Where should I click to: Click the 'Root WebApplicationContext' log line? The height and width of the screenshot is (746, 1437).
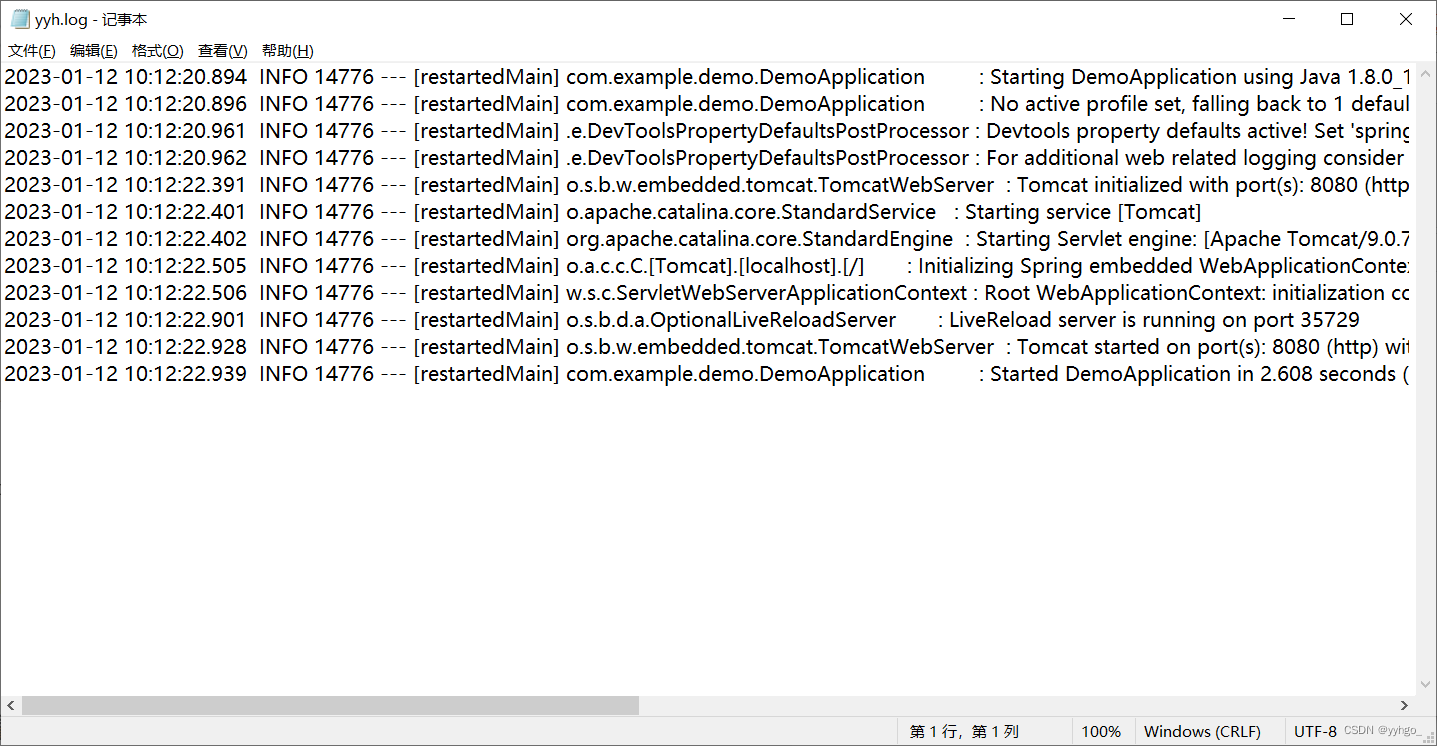pyautogui.click(x=707, y=293)
